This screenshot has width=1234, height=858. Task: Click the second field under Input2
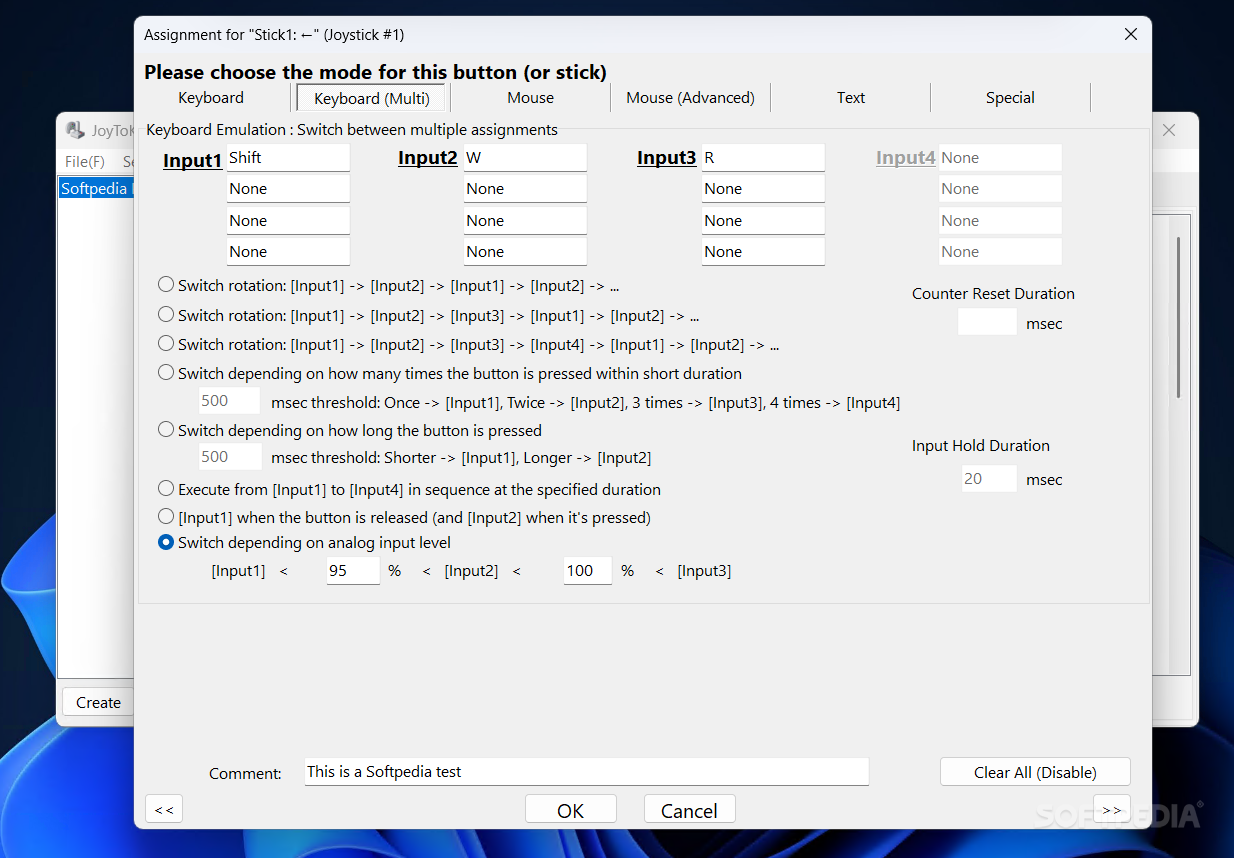pos(525,189)
